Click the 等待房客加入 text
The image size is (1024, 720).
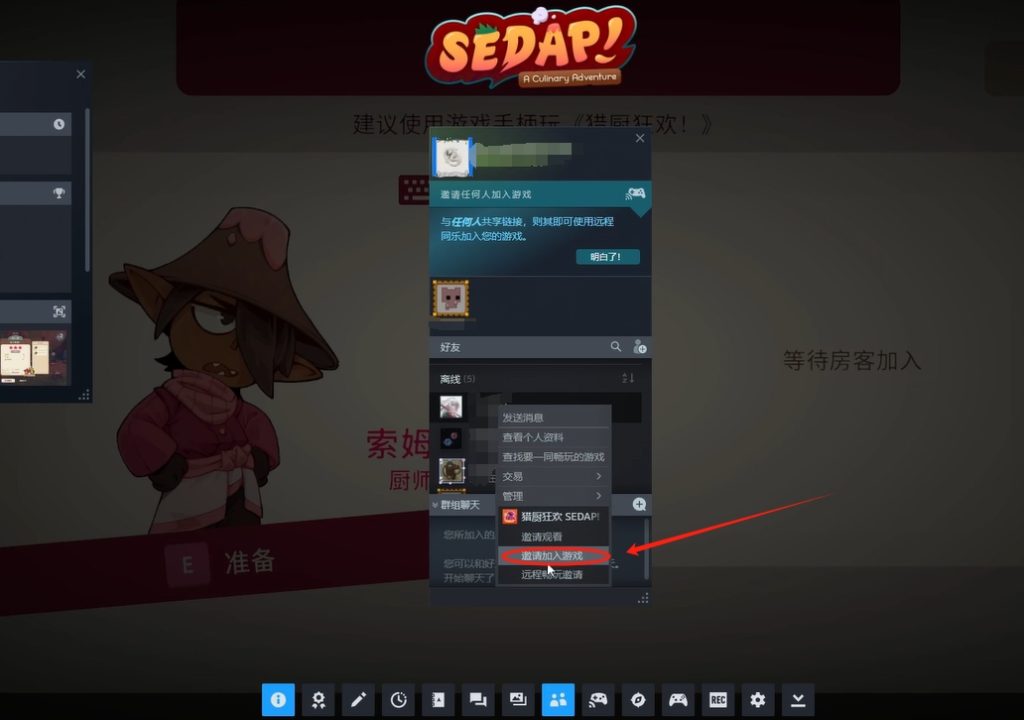tap(852, 360)
